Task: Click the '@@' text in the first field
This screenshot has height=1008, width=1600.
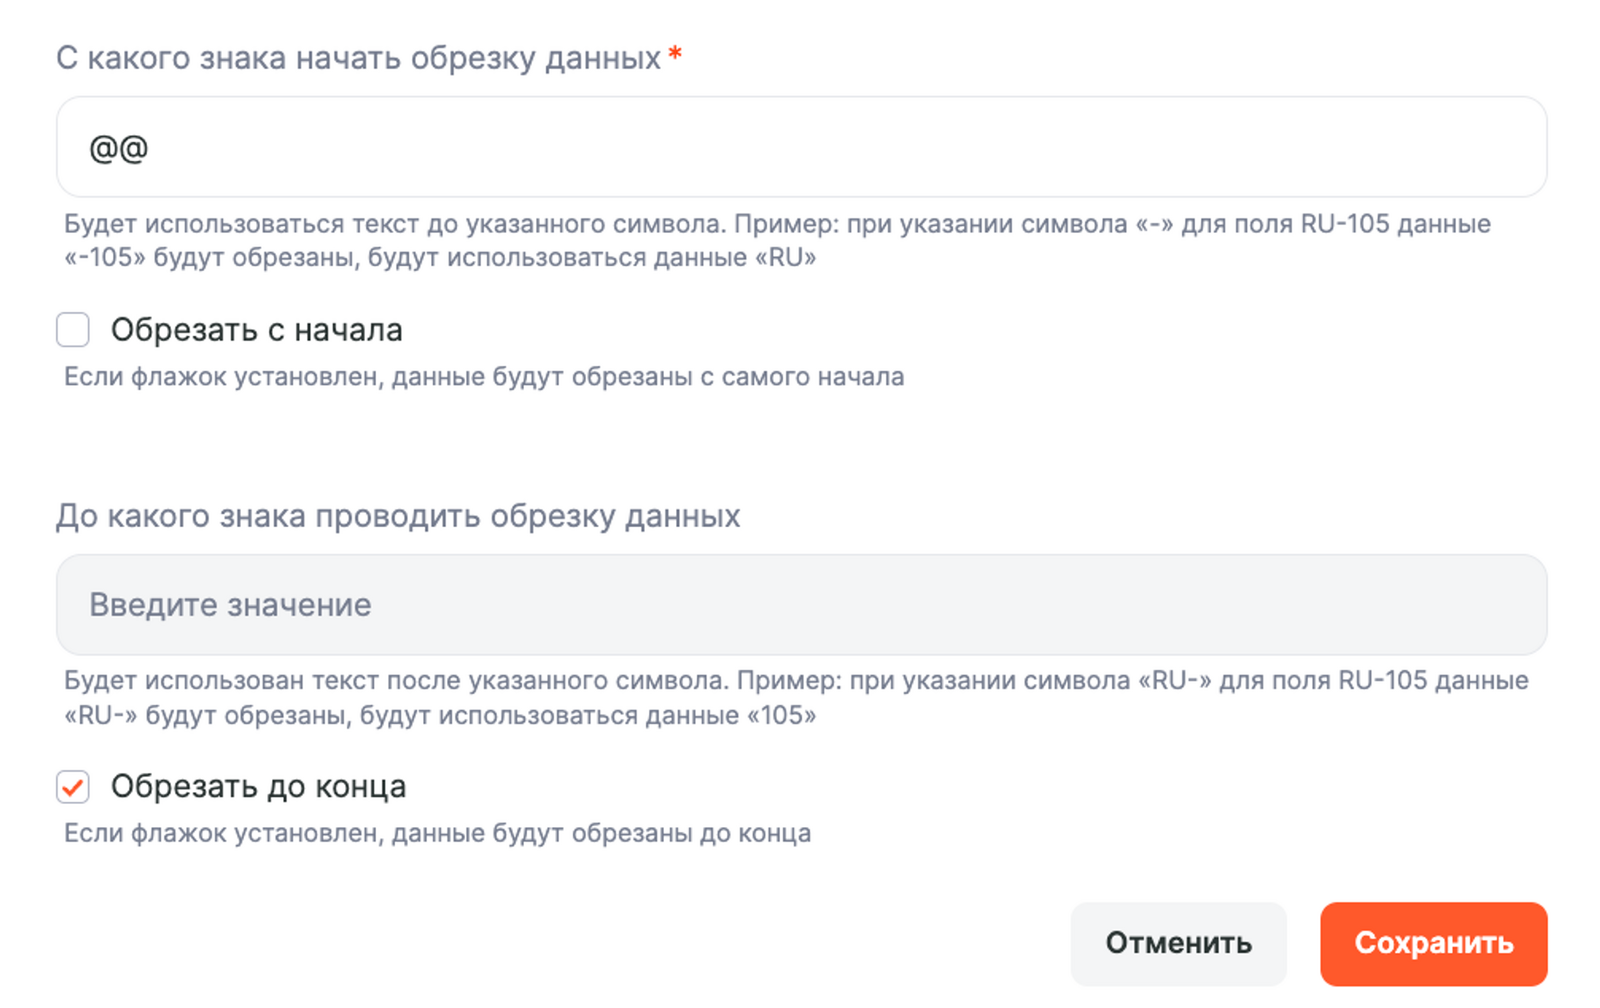Action: pos(119,148)
